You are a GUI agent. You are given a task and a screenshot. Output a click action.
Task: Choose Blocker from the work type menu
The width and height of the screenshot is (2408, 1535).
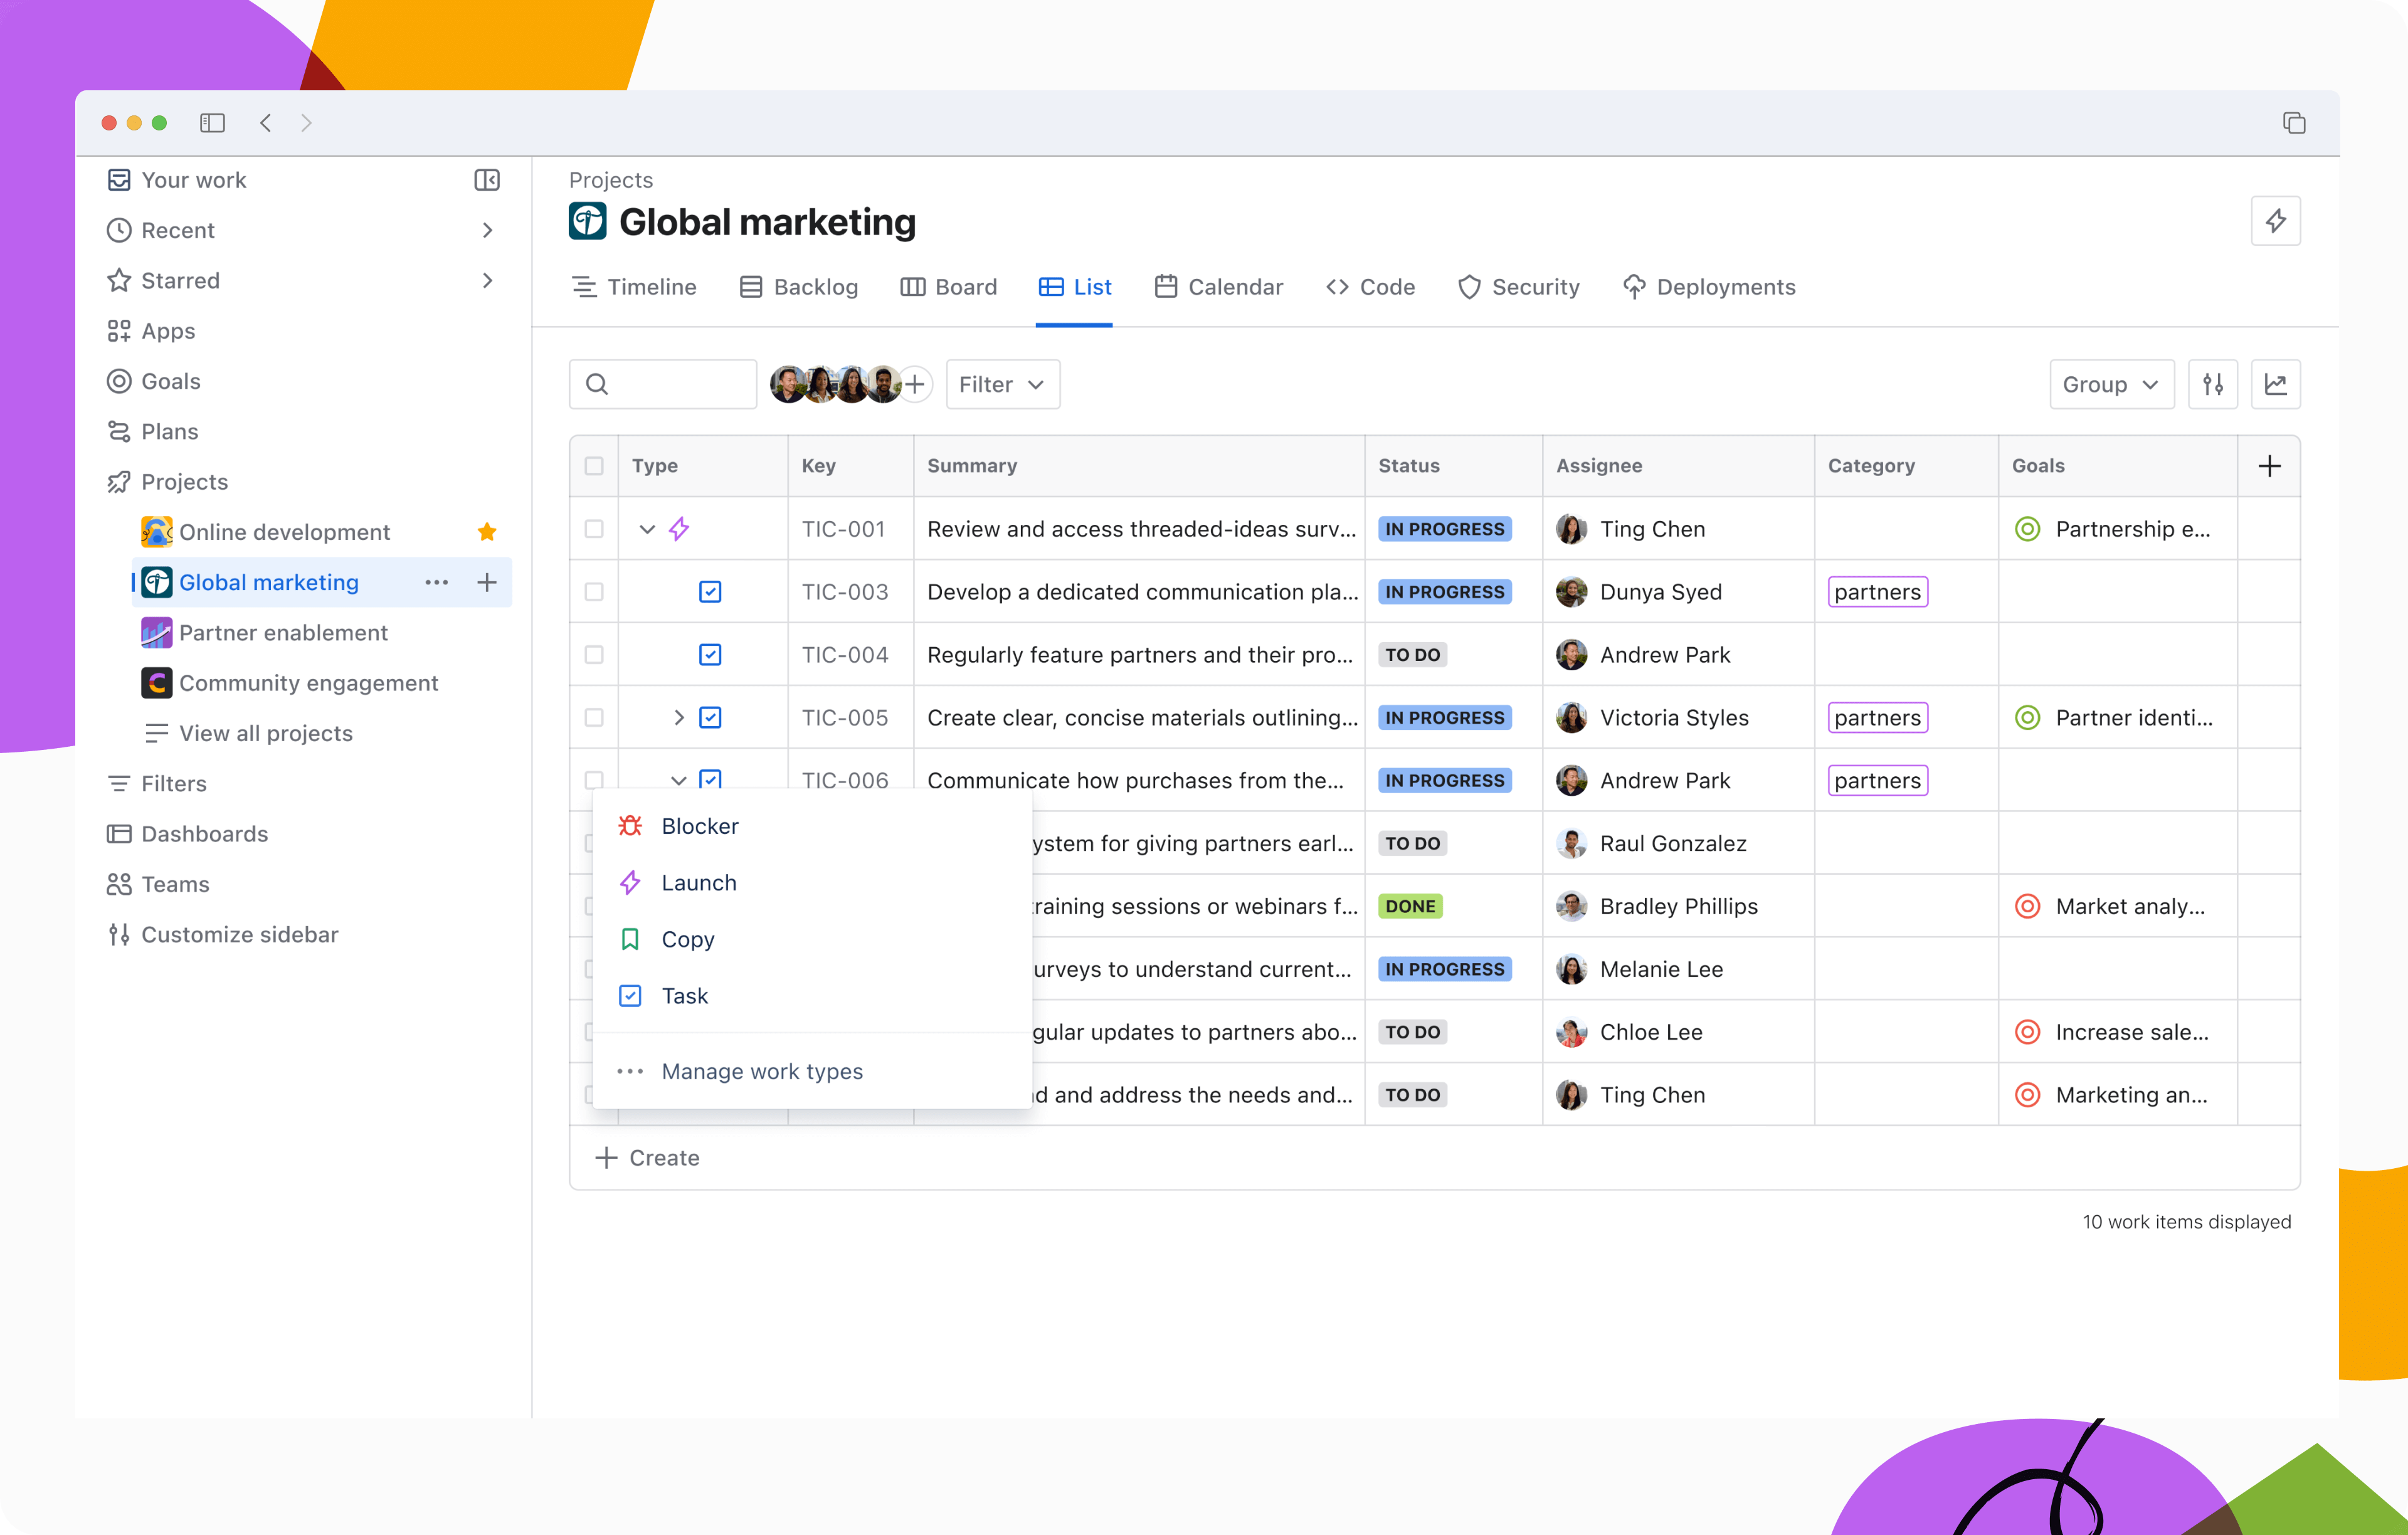point(699,826)
